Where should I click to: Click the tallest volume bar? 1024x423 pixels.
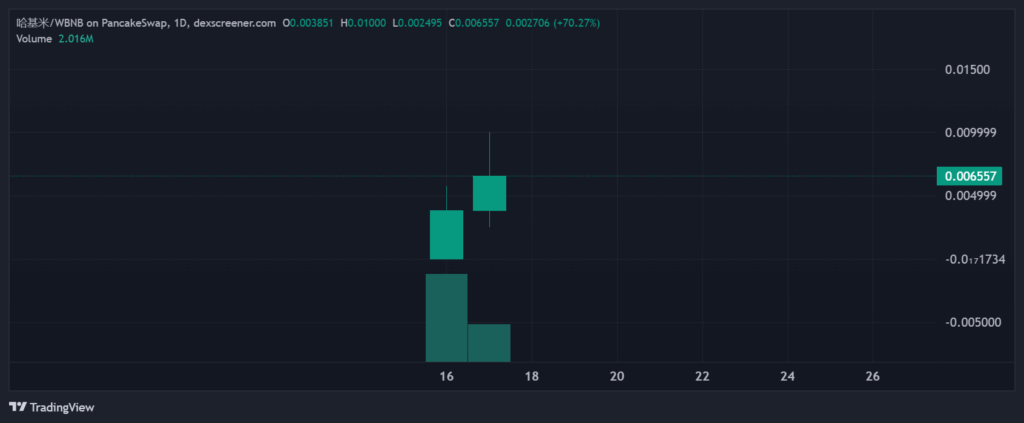click(446, 317)
